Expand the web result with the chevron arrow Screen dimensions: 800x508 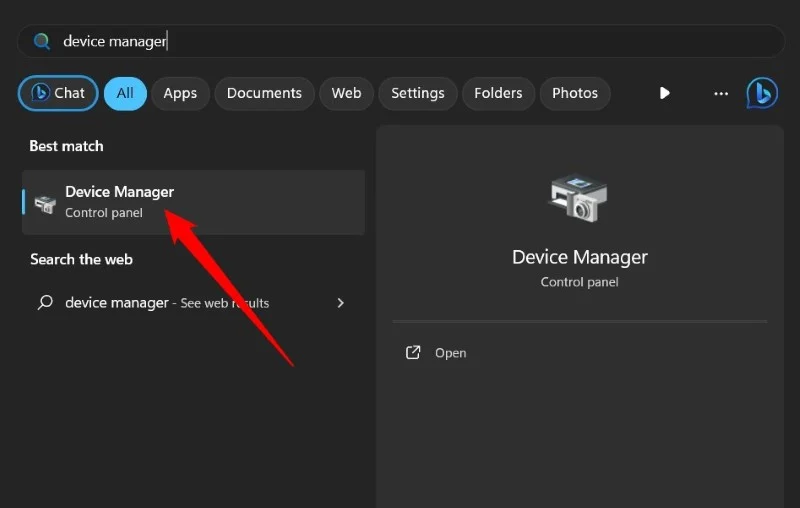click(x=341, y=302)
